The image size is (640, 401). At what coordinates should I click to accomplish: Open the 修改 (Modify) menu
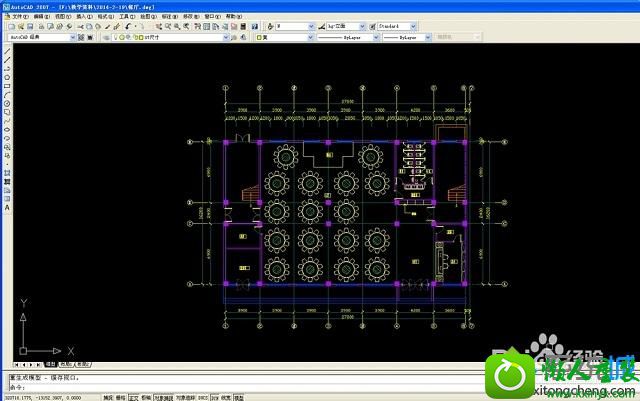coord(191,16)
